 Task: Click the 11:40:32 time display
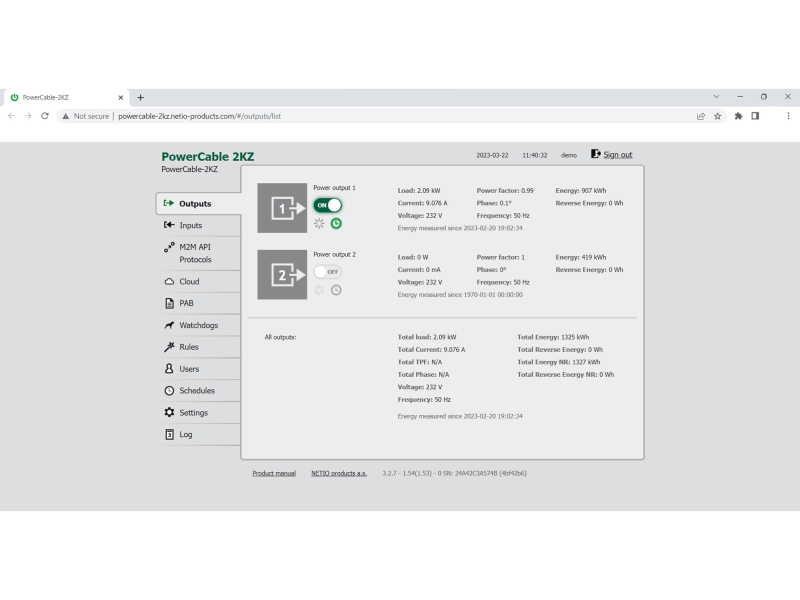[535, 155]
